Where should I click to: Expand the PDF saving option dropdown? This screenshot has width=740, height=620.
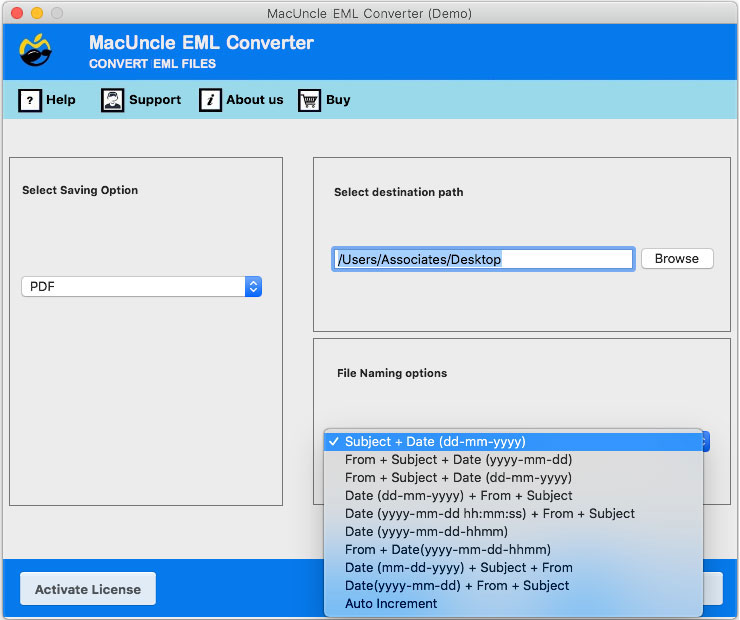[142, 286]
